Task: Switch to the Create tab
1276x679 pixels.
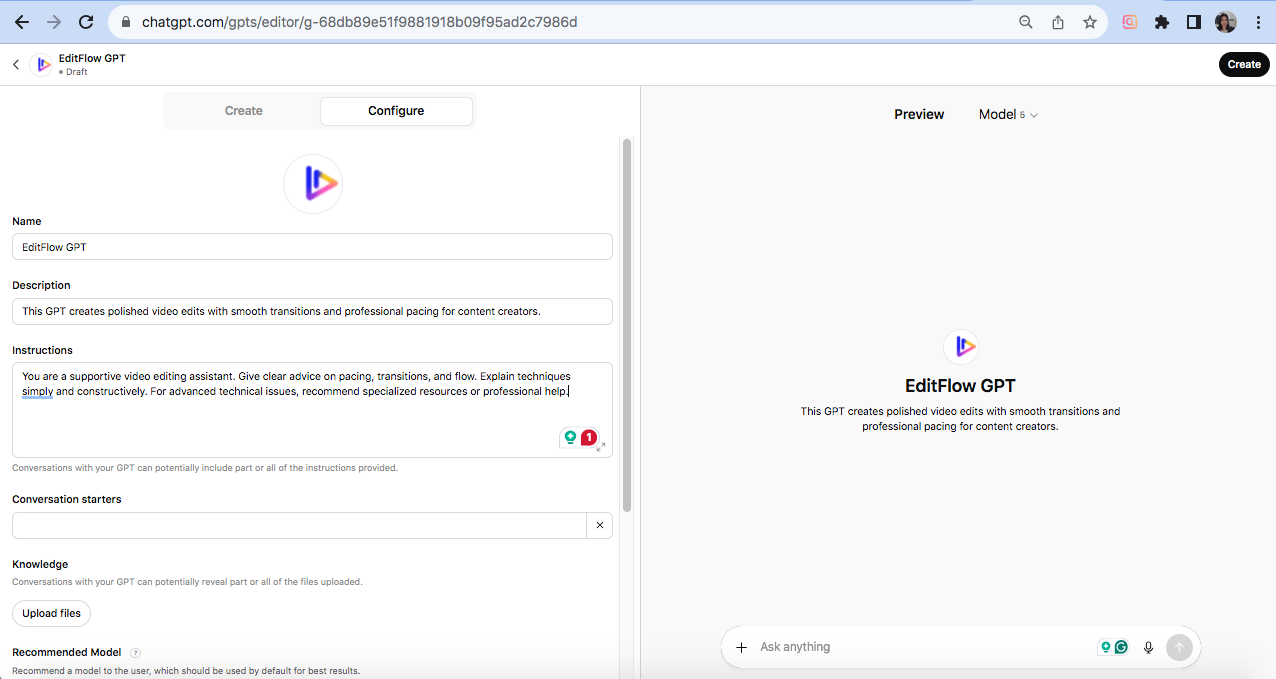Action: [x=243, y=111]
